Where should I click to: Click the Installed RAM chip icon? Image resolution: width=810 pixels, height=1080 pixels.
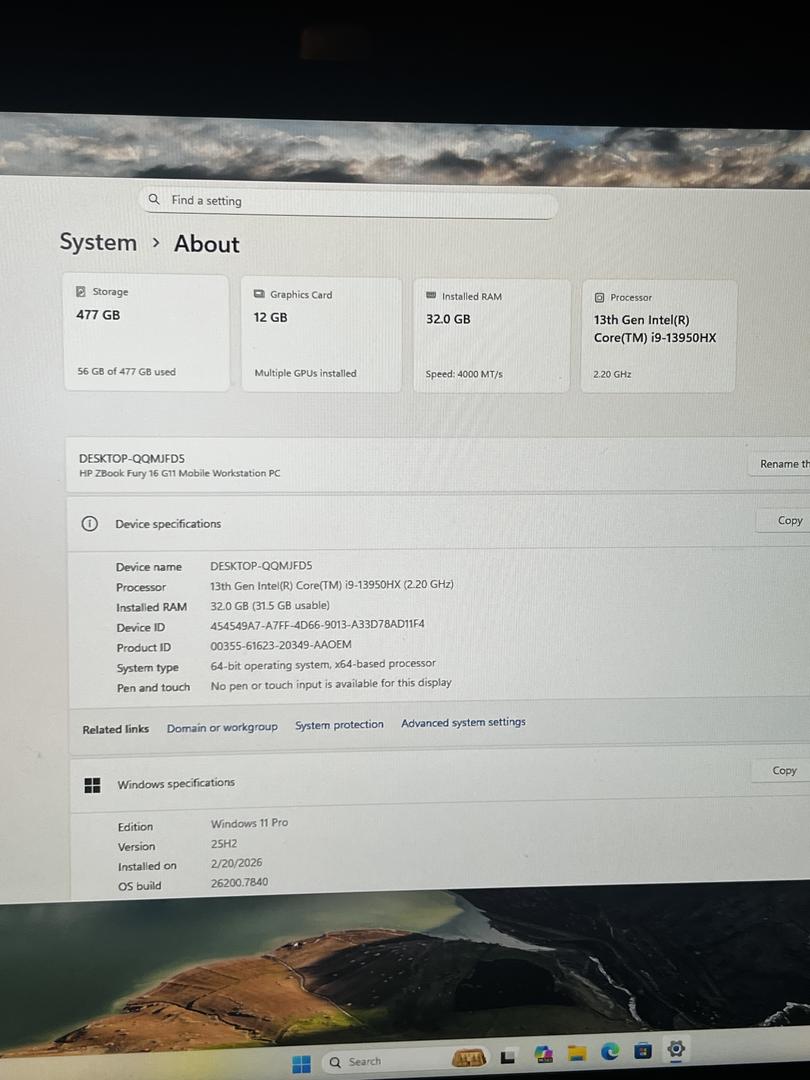point(431,295)
